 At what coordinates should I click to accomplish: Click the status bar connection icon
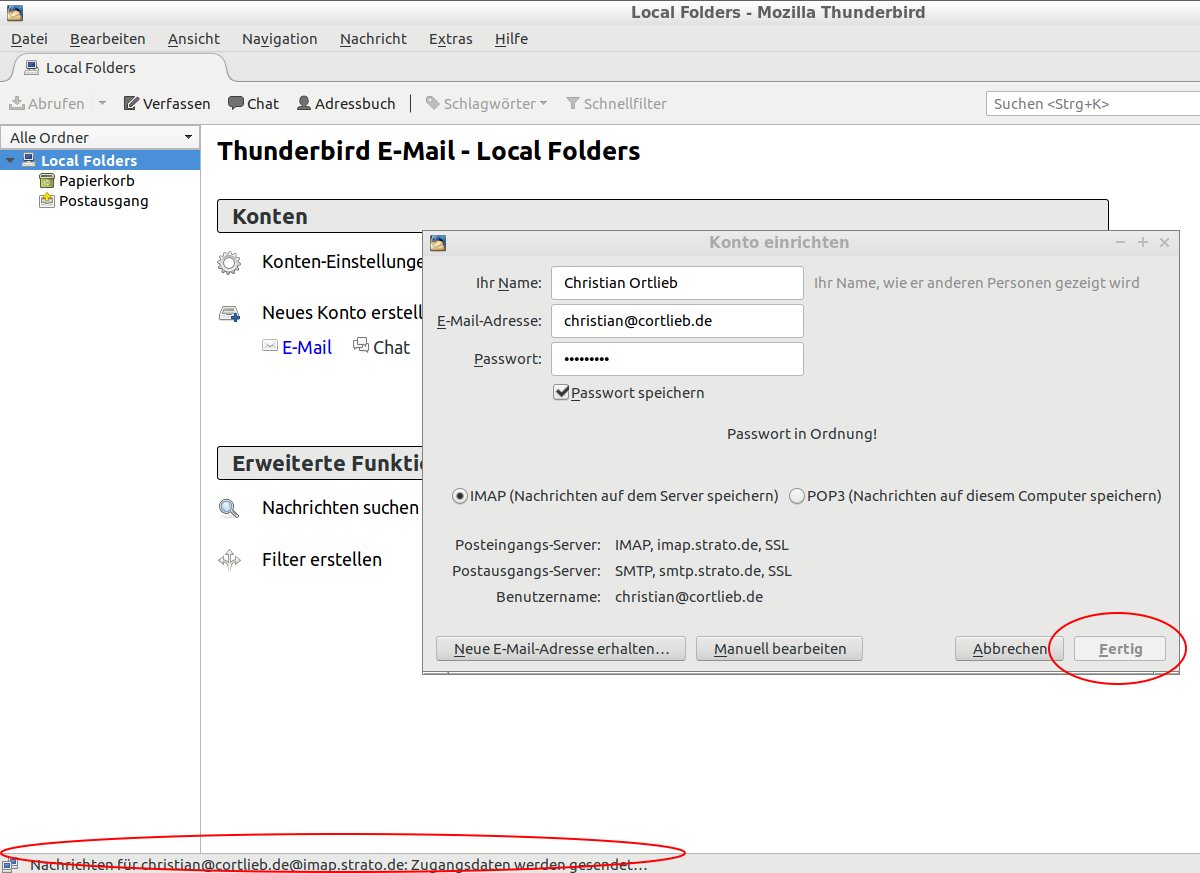click(x=10, y=865)
